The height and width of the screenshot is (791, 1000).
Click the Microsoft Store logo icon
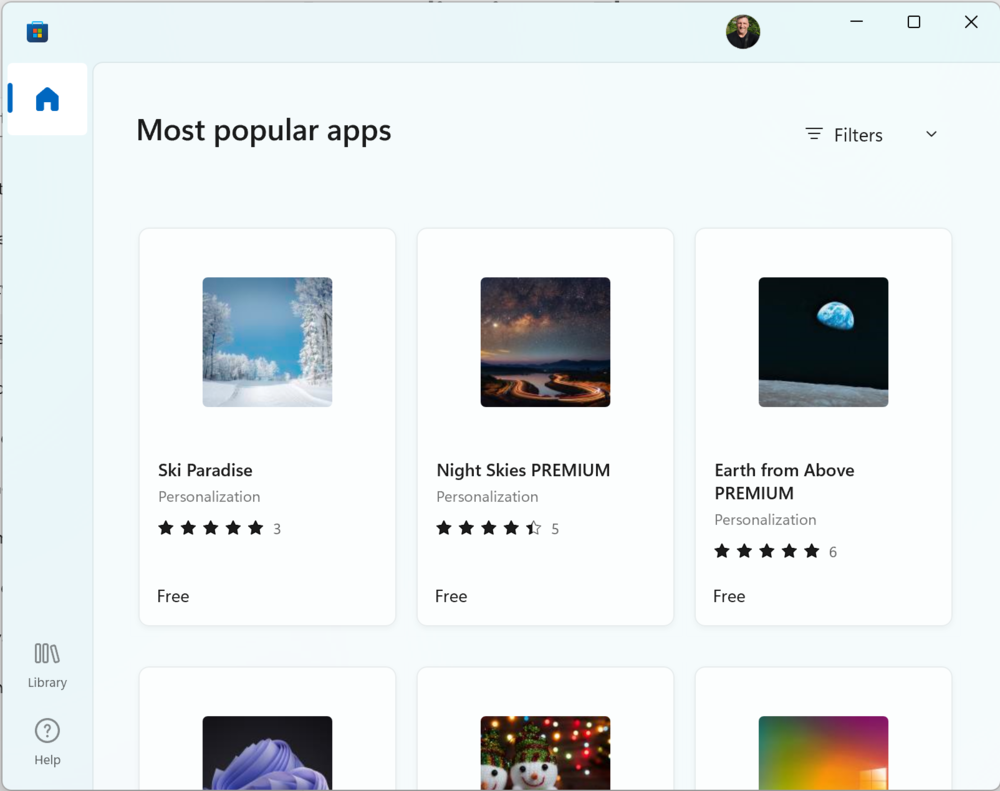coord(37,32)
